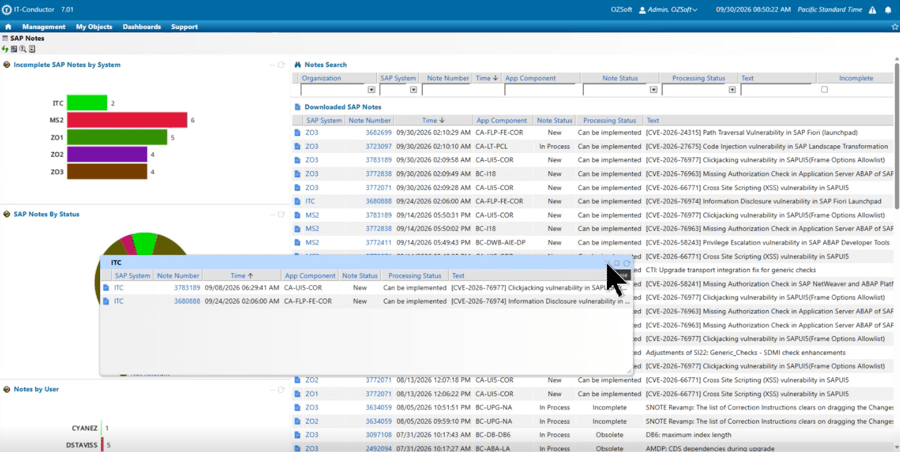Viewport: 900px width, 452px height.
Task: Open the Support menu
Action: 184,26
